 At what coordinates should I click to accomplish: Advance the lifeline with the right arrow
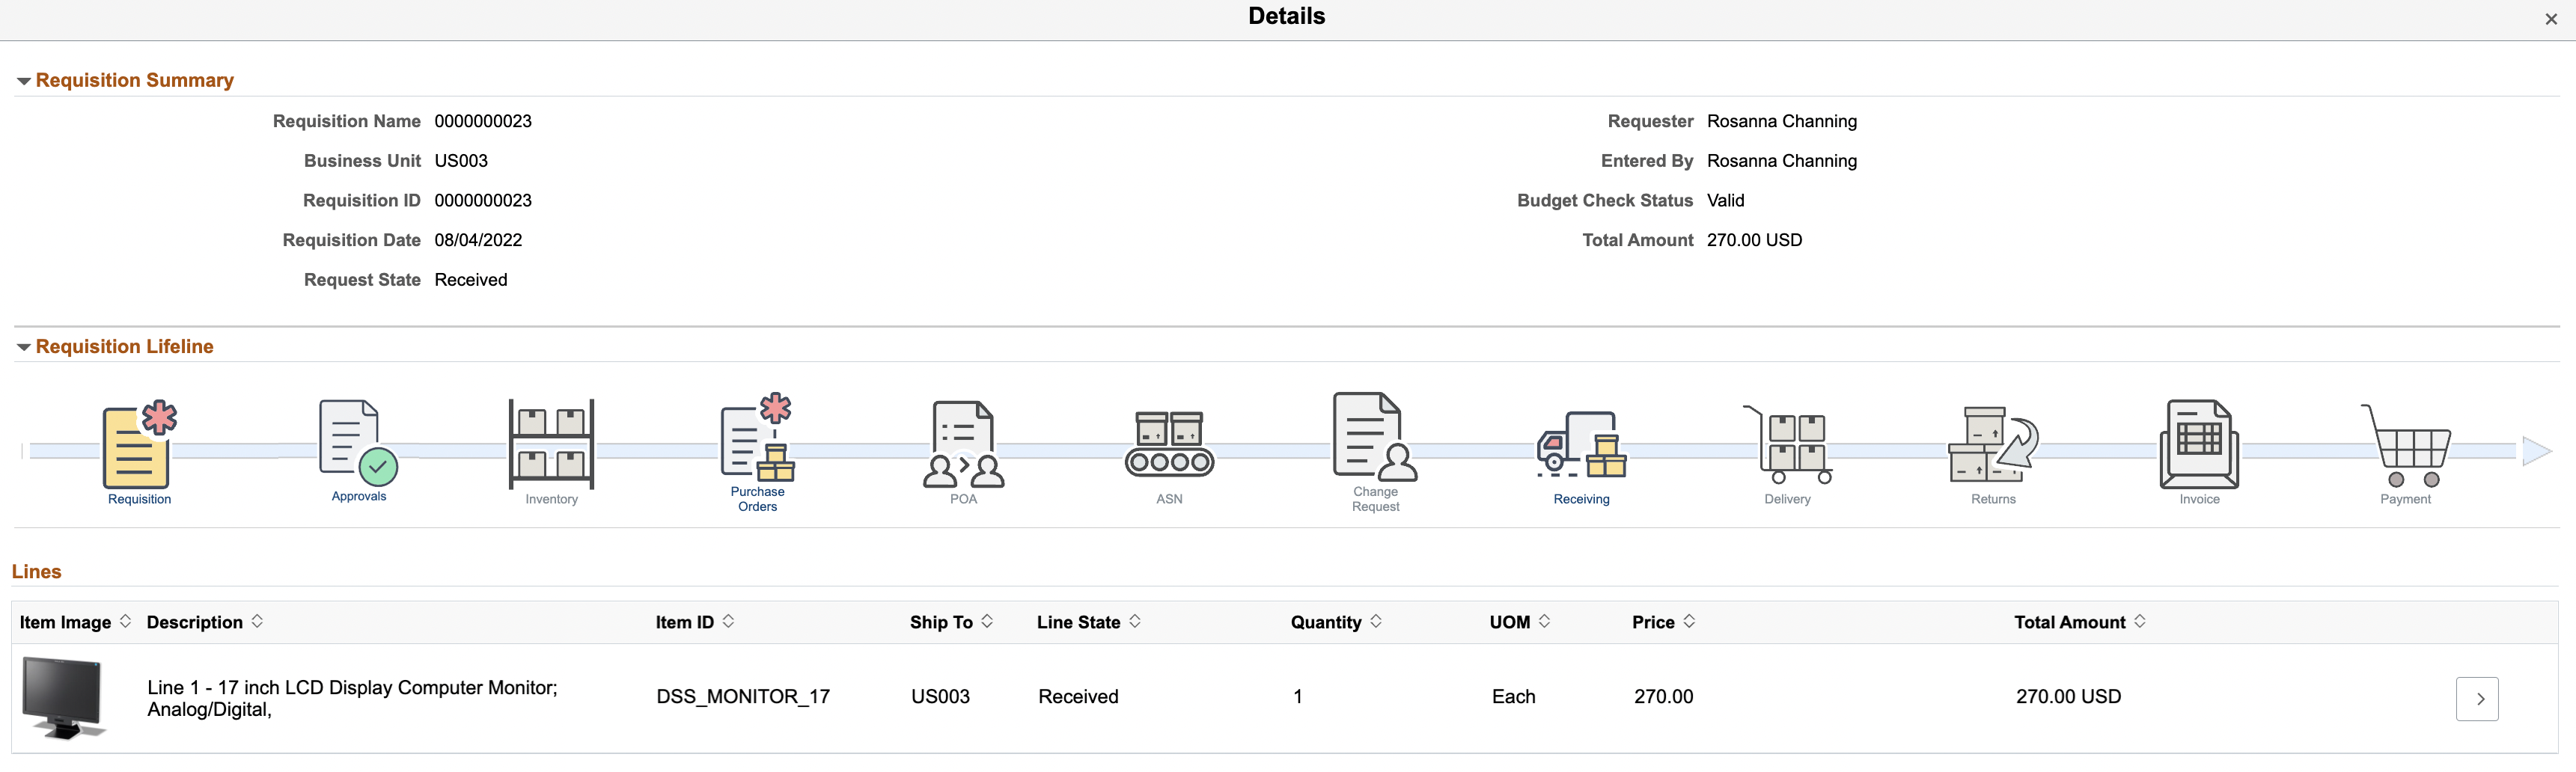2532,450
